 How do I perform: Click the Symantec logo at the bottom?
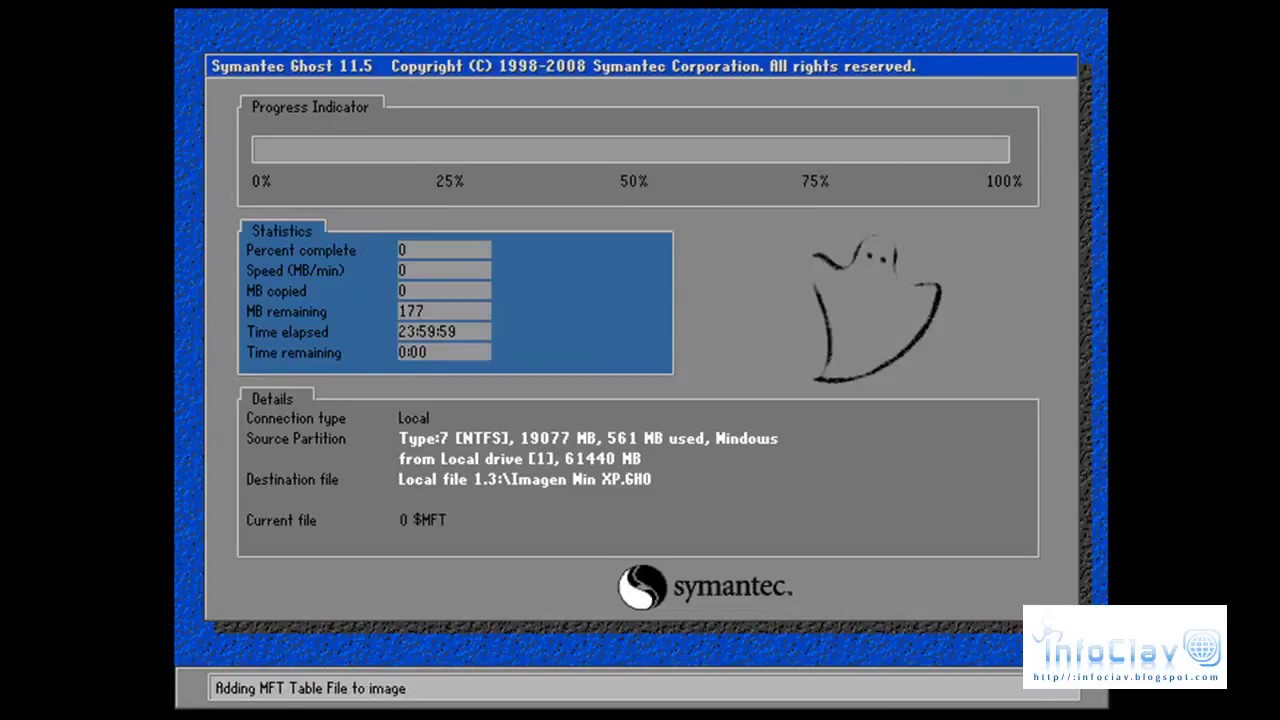705,587
